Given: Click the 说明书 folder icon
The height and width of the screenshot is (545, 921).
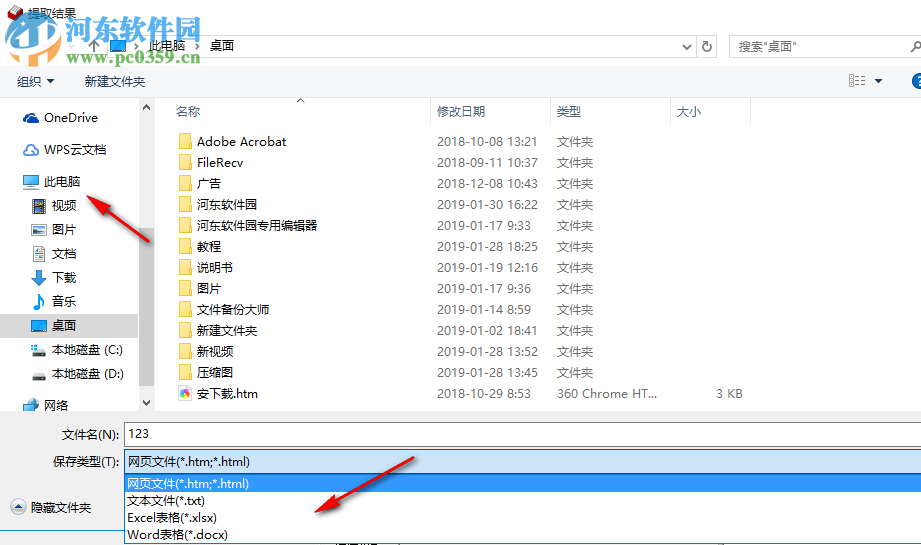Looking at the screenshot, I should click(x=185, y=268).
